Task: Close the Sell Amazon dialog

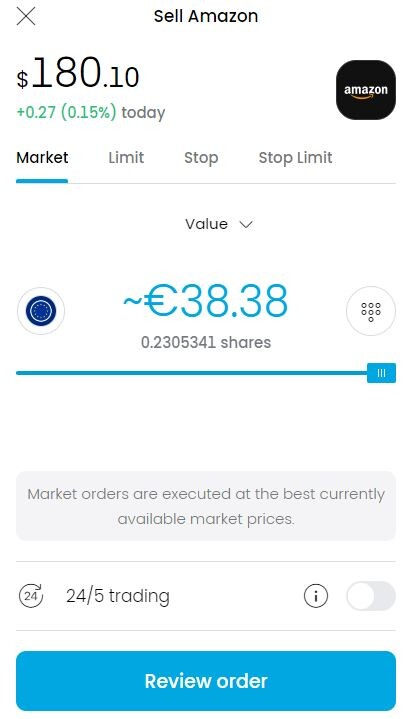Action: 26,16
